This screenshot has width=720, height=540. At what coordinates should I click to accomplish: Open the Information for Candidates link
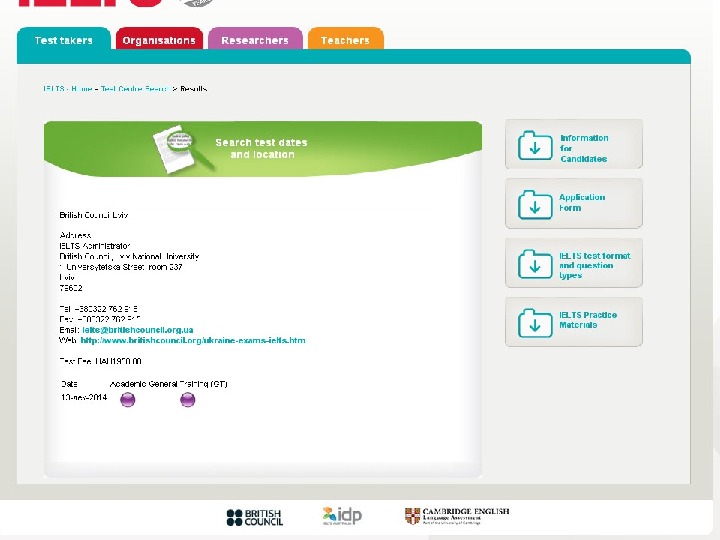[x=584, y=148]
